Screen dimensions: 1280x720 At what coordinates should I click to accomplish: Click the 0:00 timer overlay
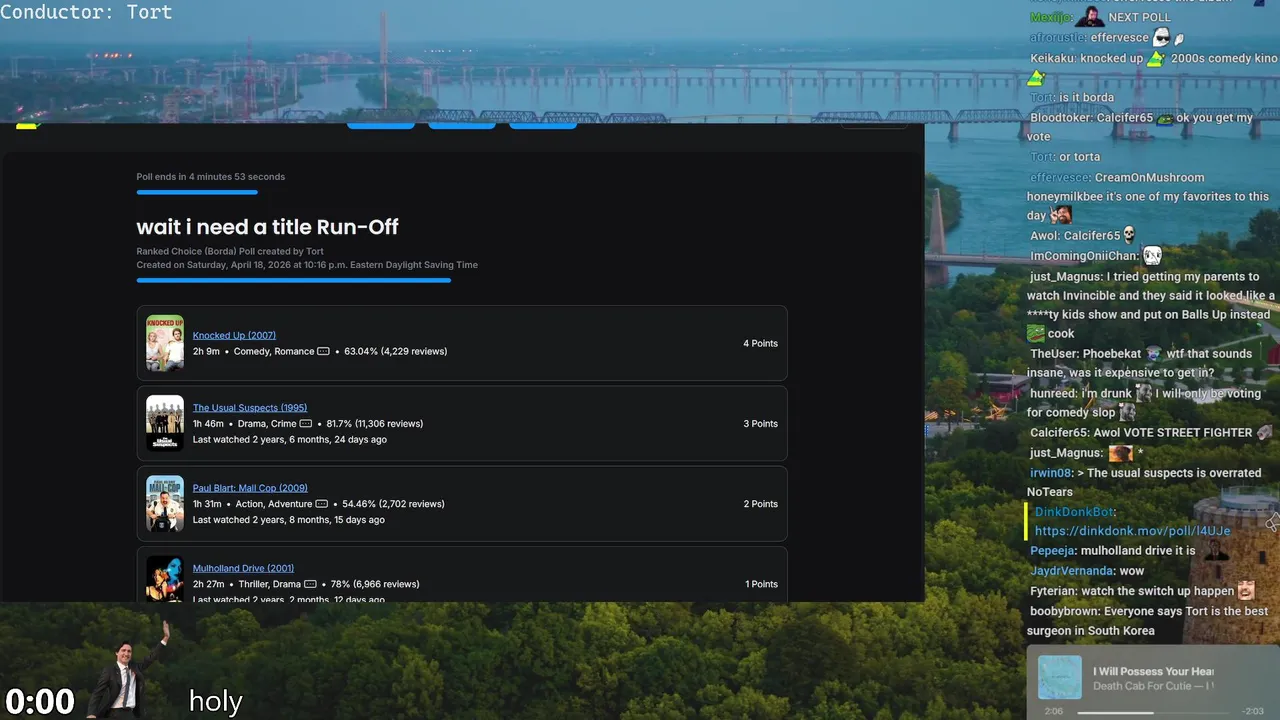point(40,702)
